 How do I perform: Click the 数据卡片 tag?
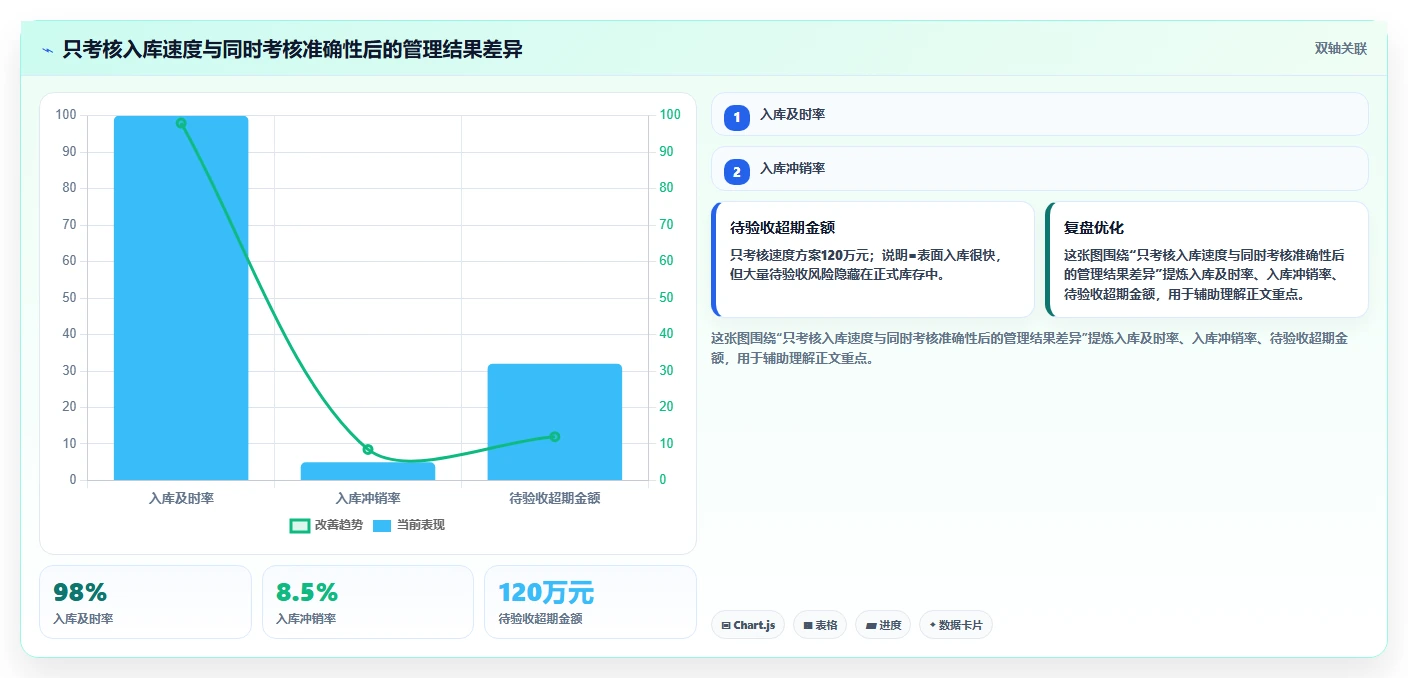956,625
